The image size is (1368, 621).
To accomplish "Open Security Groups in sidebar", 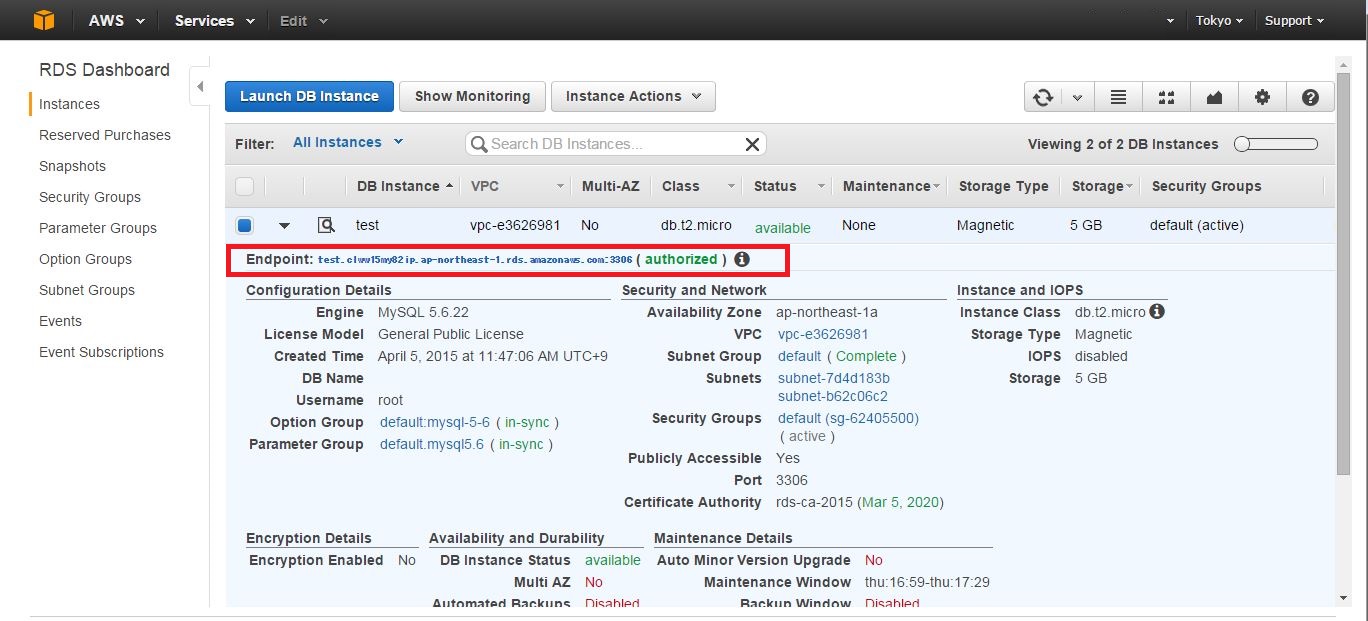I will coord(90,197).
